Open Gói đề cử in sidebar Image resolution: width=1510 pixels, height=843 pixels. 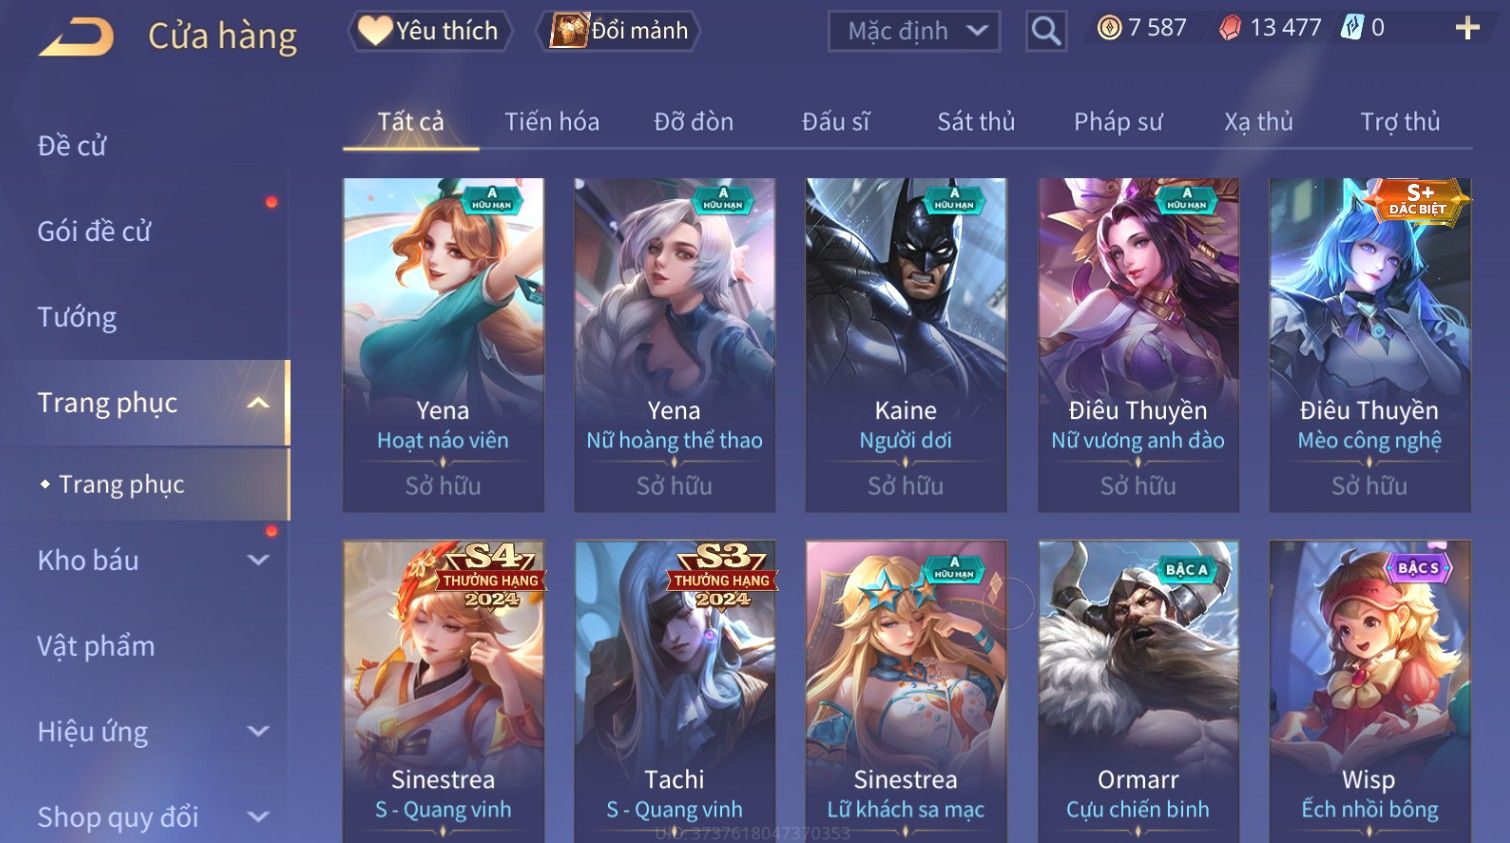coord(94,232)
